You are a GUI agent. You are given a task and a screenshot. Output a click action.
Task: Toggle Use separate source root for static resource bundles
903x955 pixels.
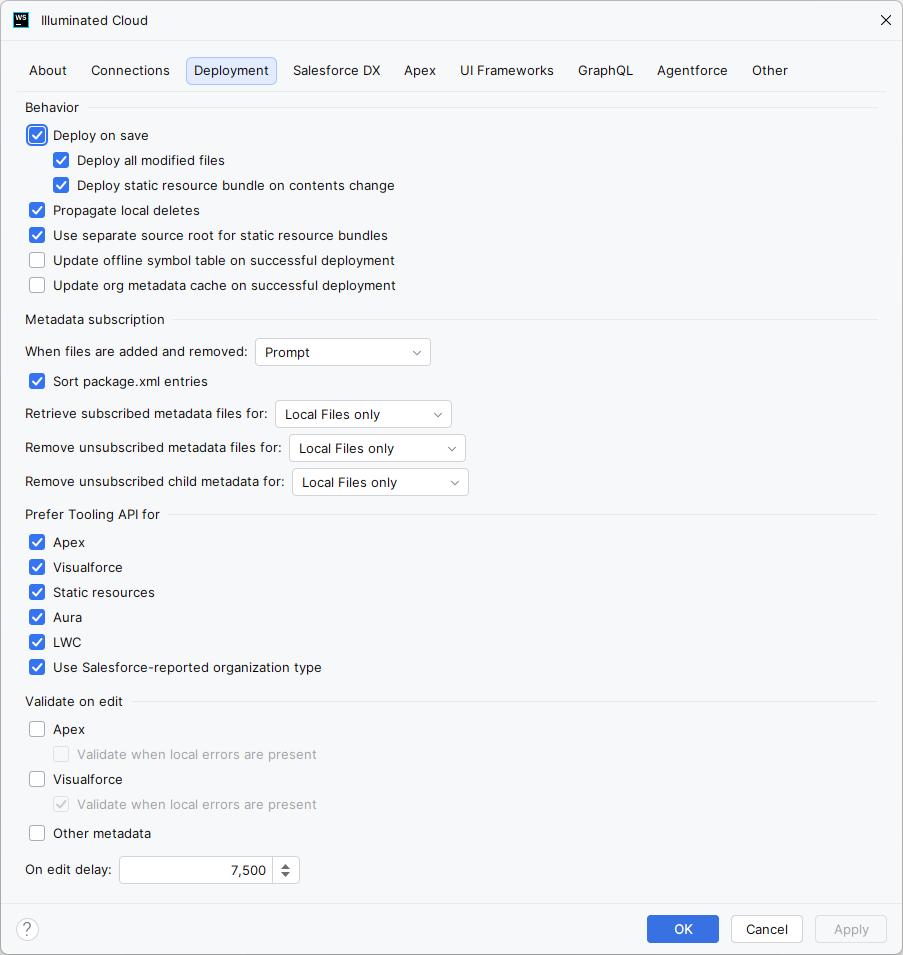[x=37, y=235]
